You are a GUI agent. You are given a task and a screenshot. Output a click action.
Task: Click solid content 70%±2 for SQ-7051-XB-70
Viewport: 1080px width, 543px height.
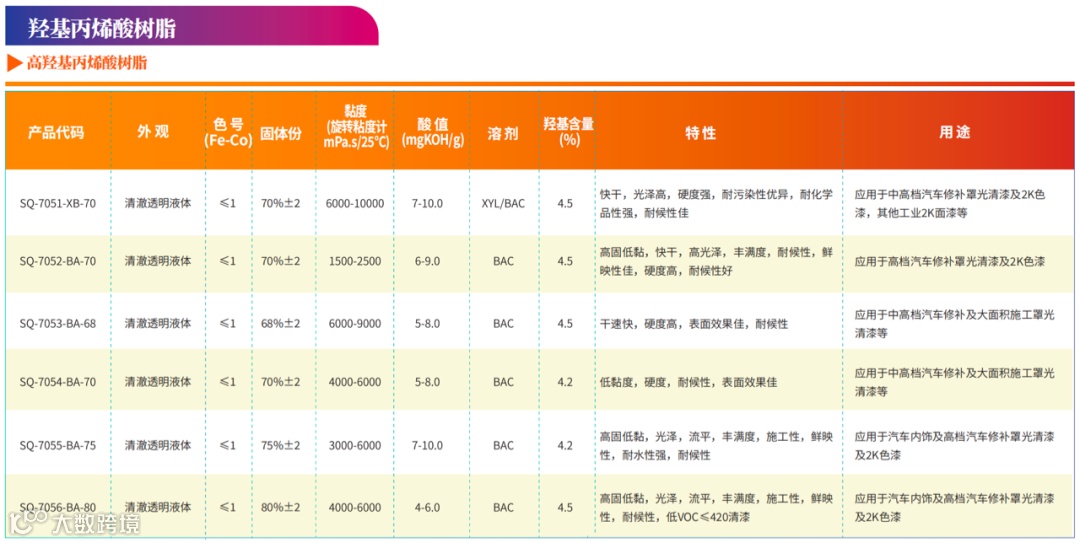280,204
